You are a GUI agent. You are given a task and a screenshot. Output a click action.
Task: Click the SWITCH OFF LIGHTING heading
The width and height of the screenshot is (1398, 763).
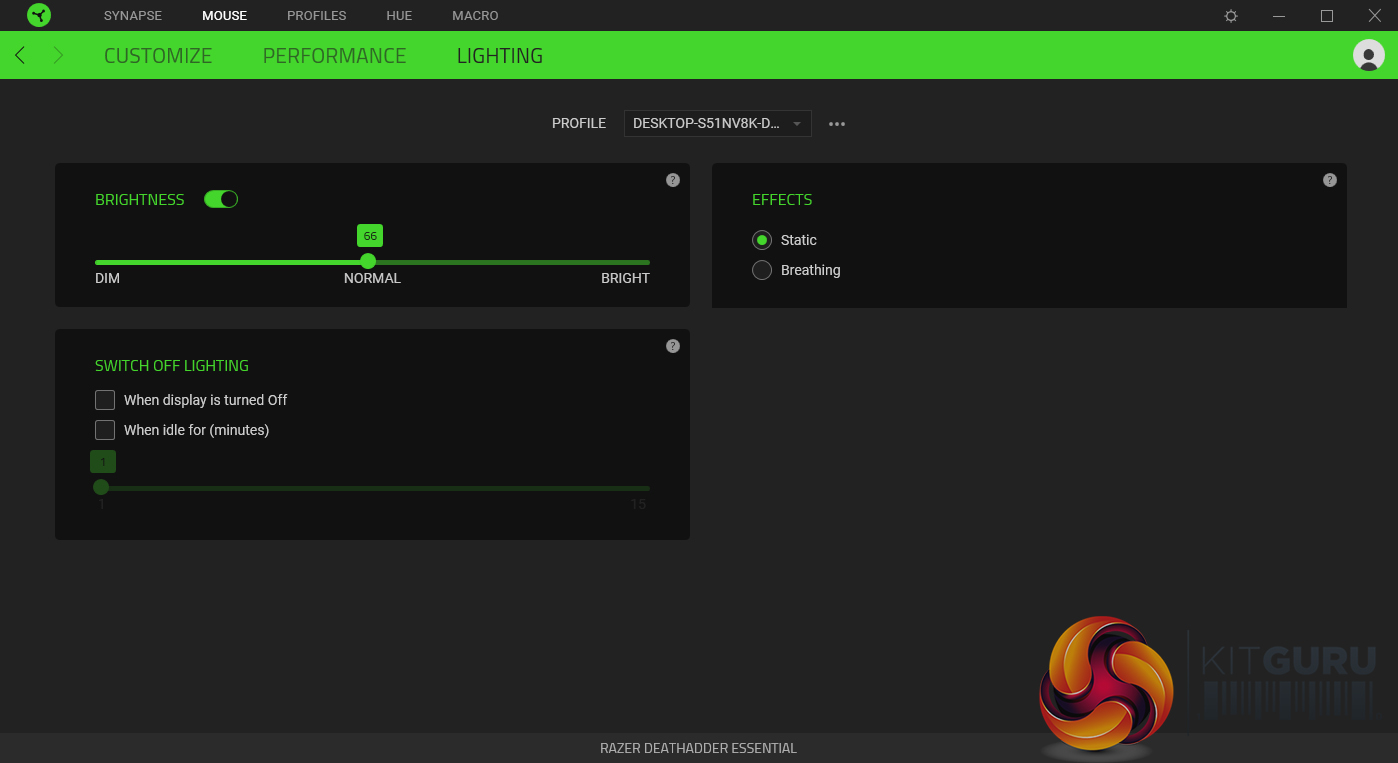172,366
